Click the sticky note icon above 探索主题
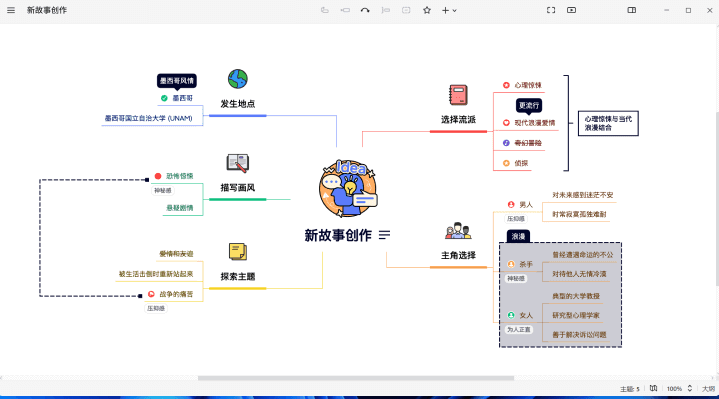 coord(238,252)
